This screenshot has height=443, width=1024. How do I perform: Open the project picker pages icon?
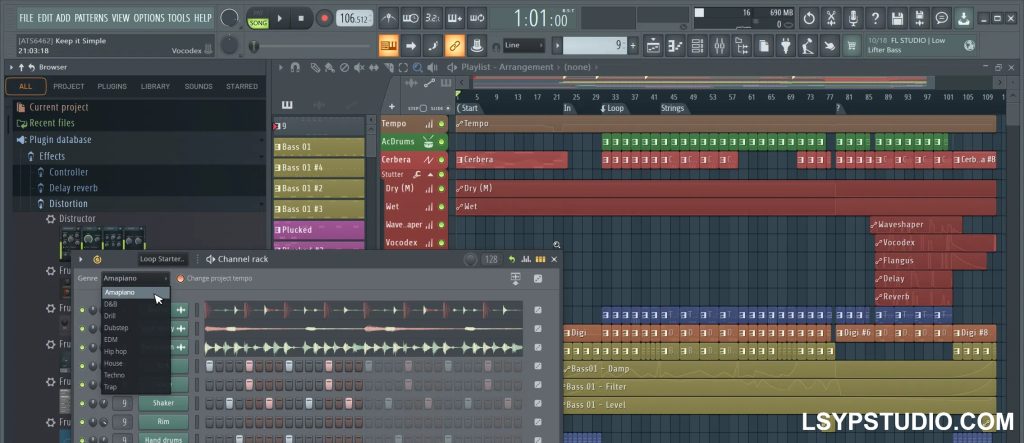tap(764, 46)
